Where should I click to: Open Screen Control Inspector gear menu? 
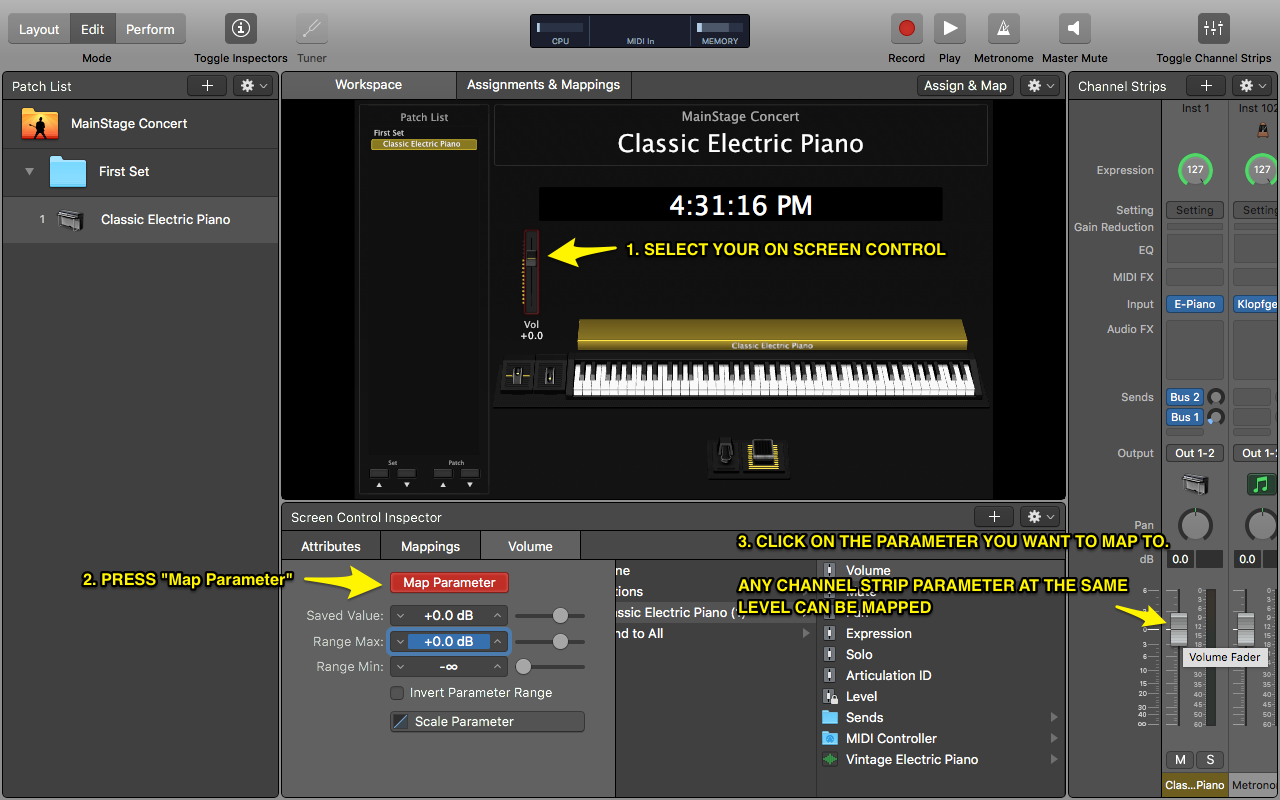[x=1040, y=517]
